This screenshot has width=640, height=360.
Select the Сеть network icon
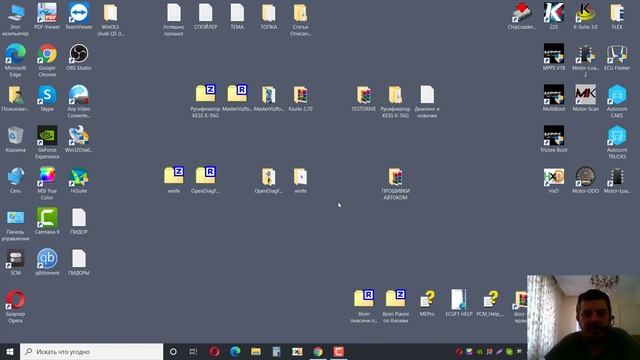click(16, 177)
